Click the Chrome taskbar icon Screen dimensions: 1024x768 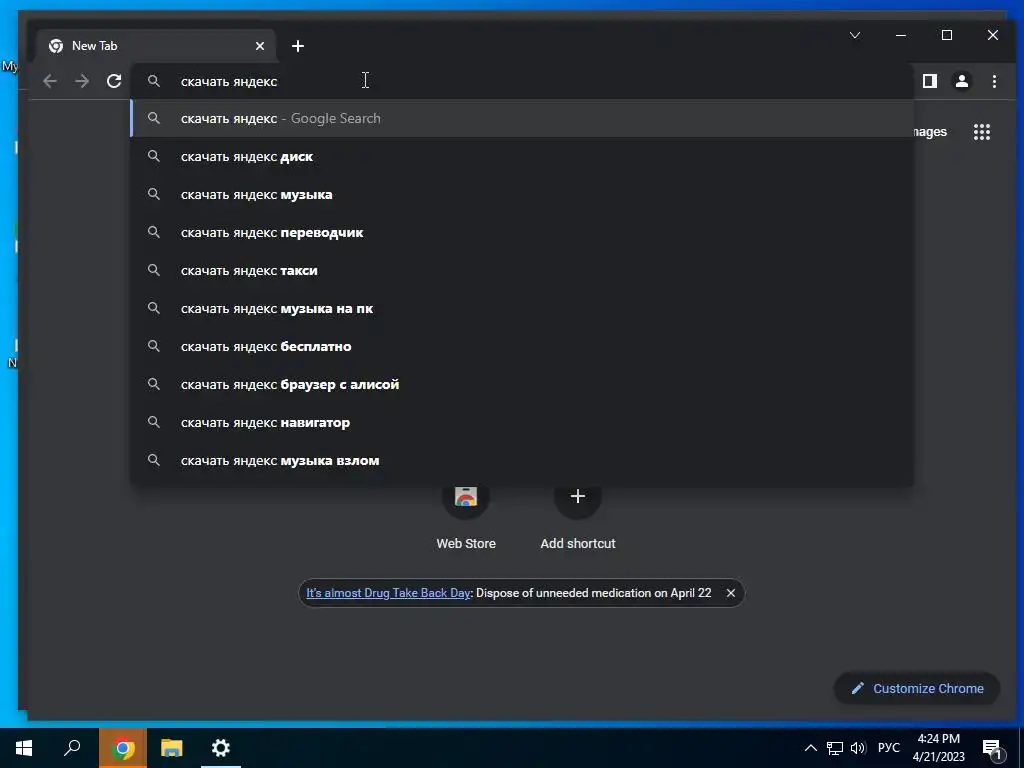[x=123, y=748]
